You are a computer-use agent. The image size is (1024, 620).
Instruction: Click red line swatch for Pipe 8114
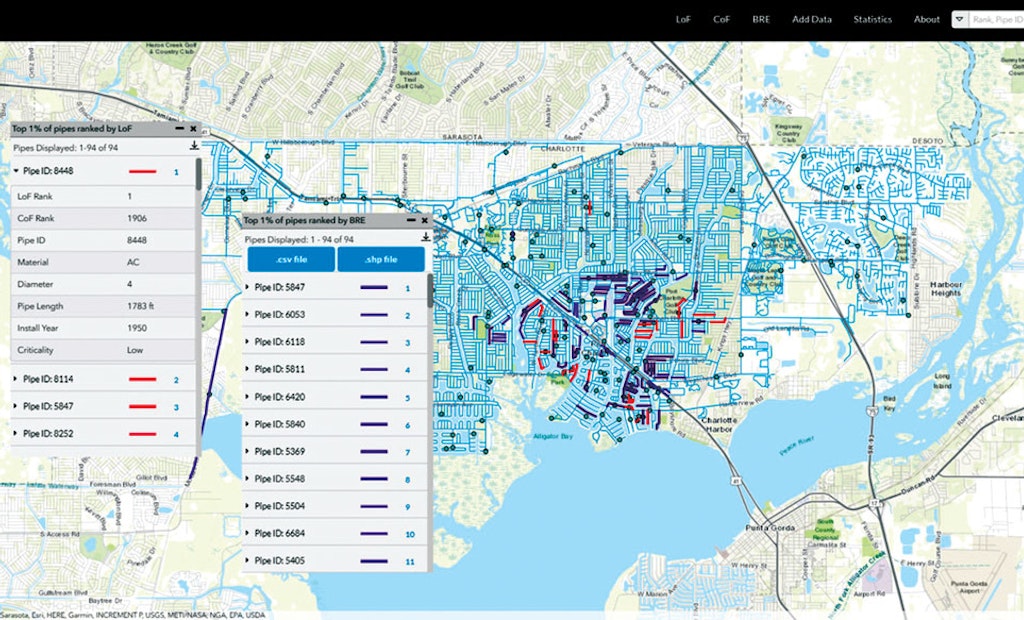click(142, 380)
